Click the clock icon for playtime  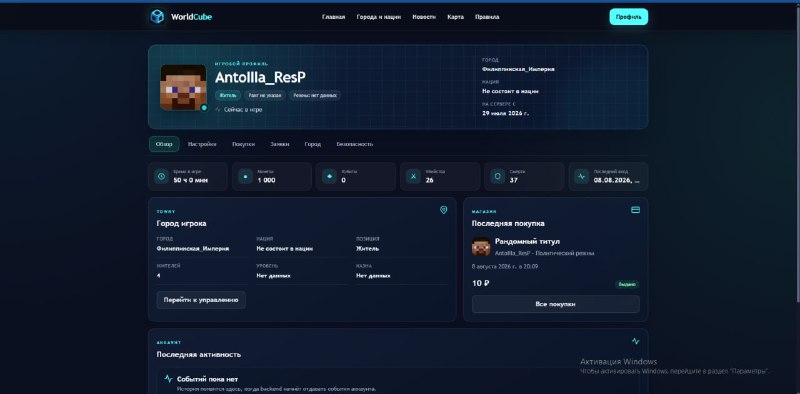point(162,177)
